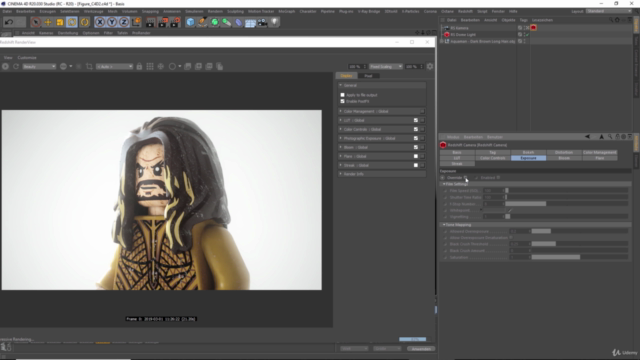640x360 pixels.
Task: Click the red Redshift camera tag
Action: click(x=533, y=28)
